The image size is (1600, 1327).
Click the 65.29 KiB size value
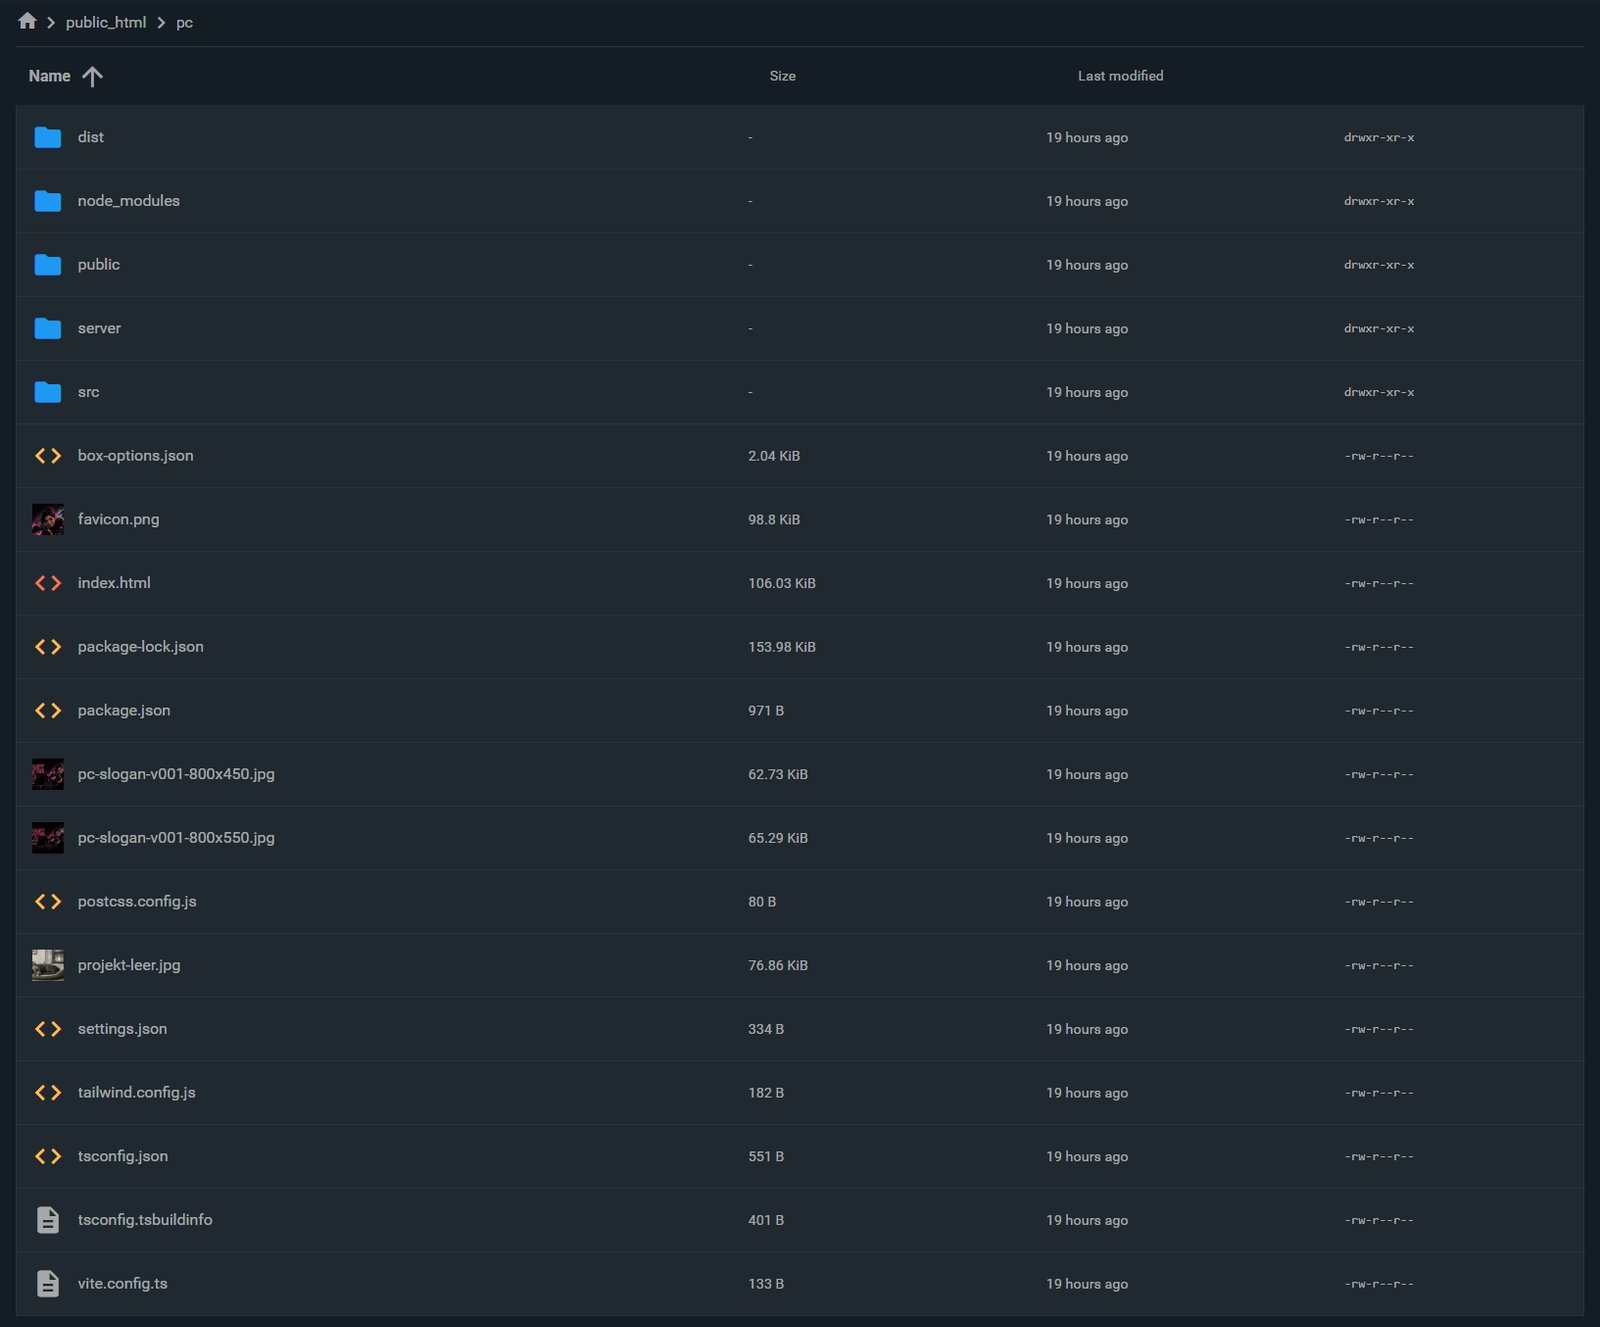pos(778,838)
